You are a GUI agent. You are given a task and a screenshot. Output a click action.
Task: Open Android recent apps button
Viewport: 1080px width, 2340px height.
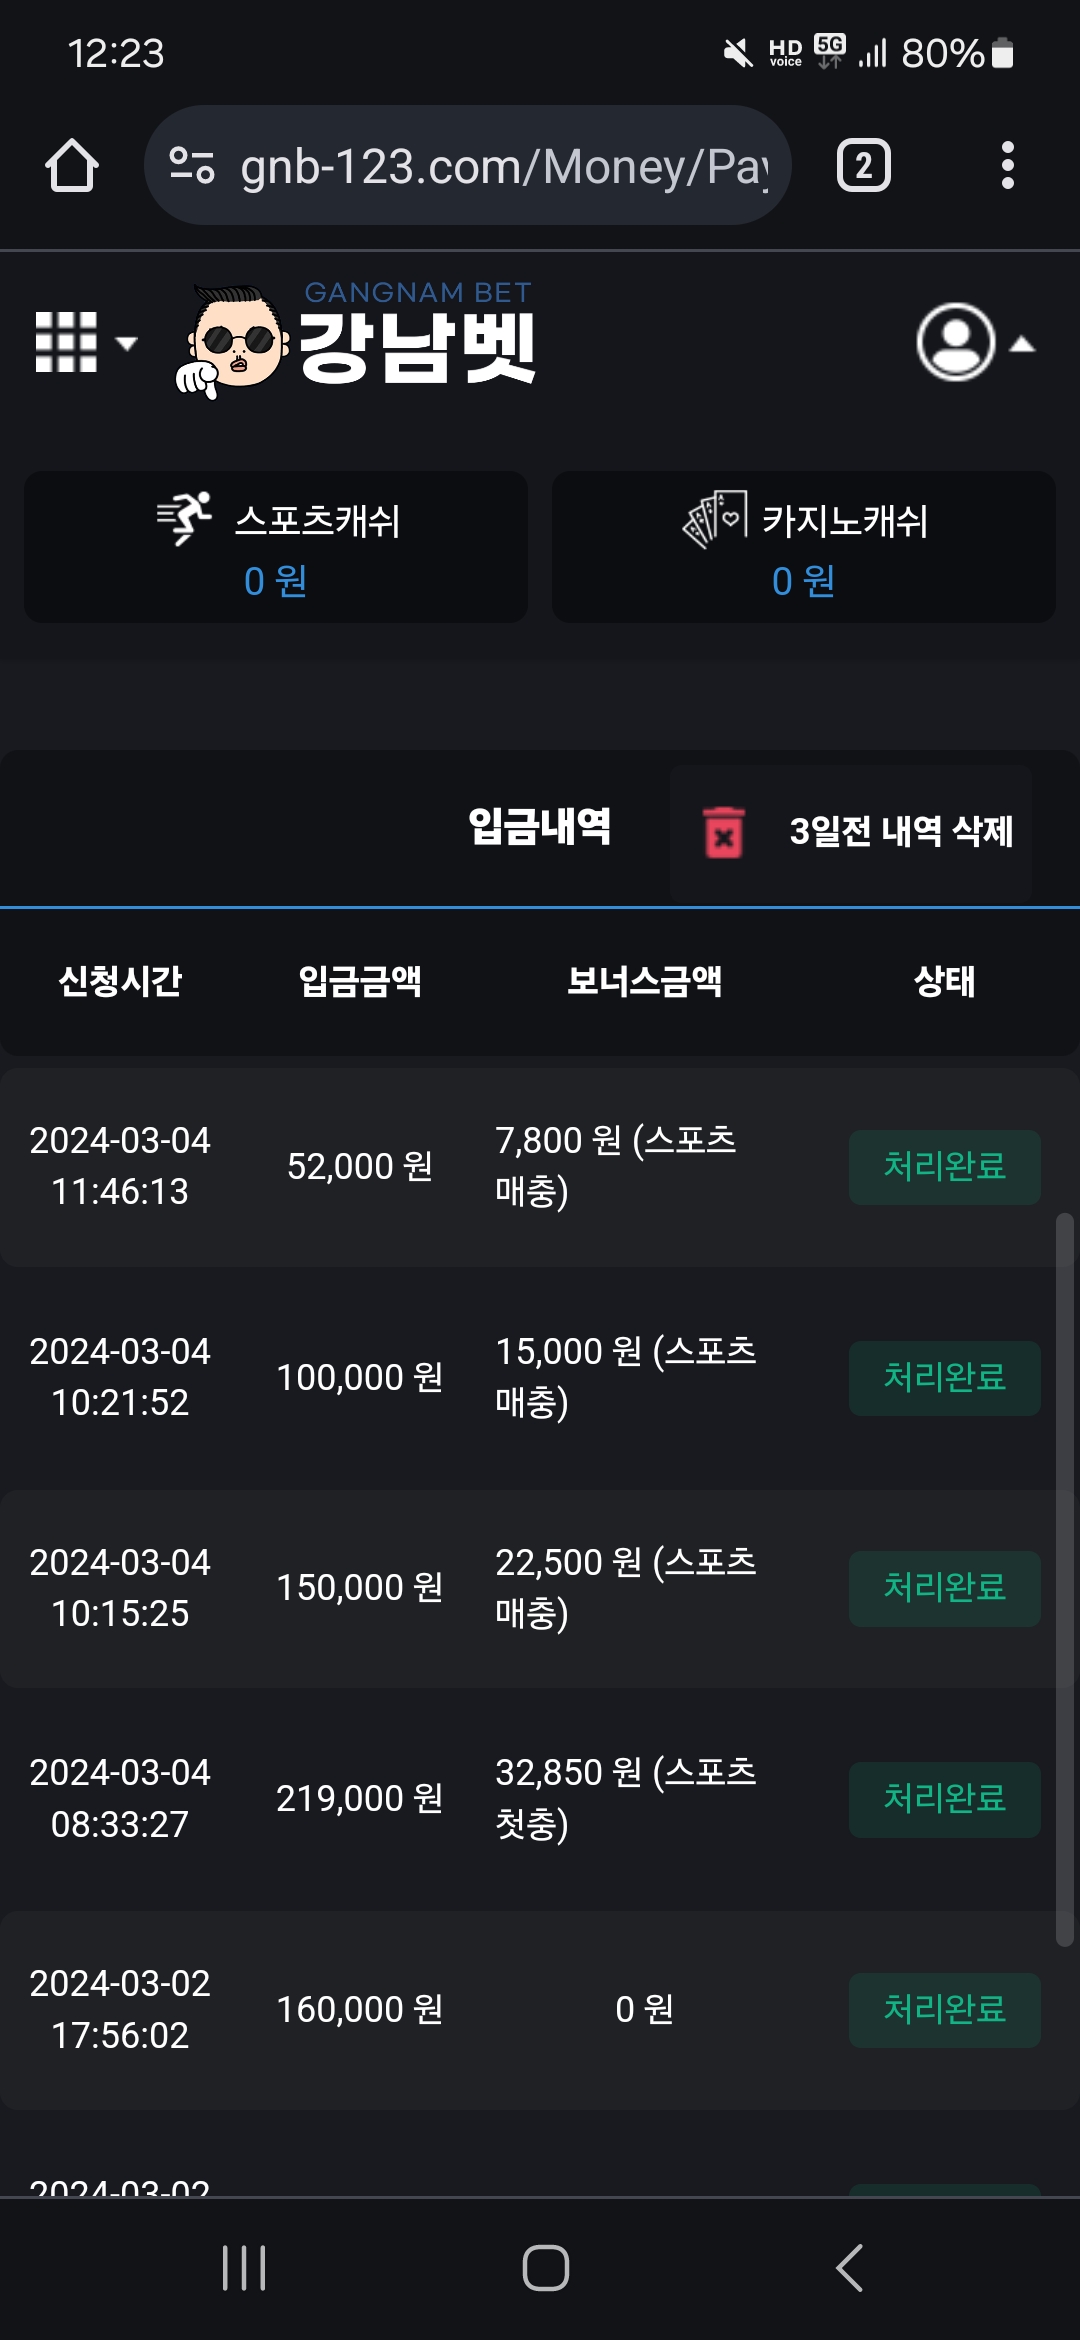(x=244, y=2267)
